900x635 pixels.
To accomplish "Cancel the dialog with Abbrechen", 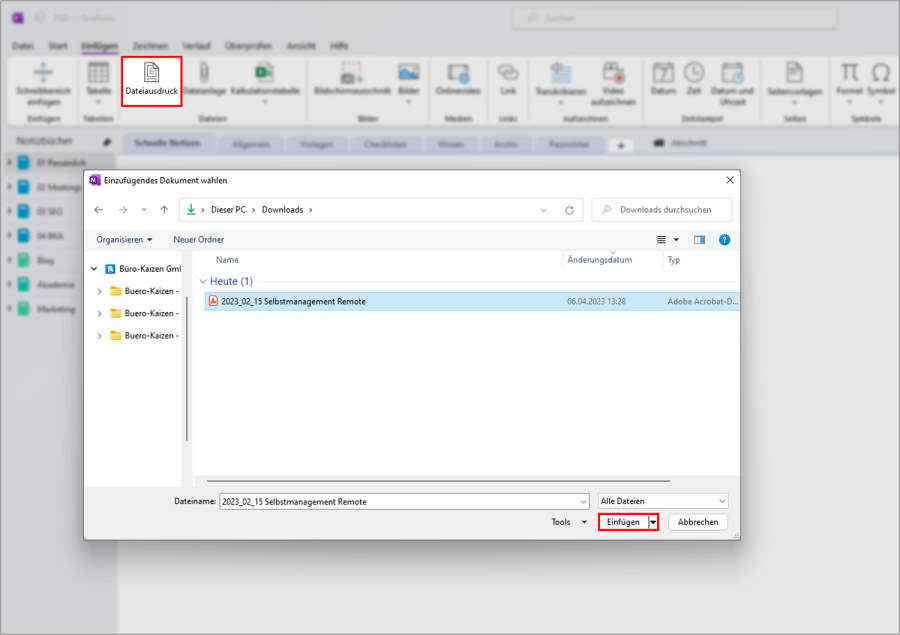I will (697, 521).
